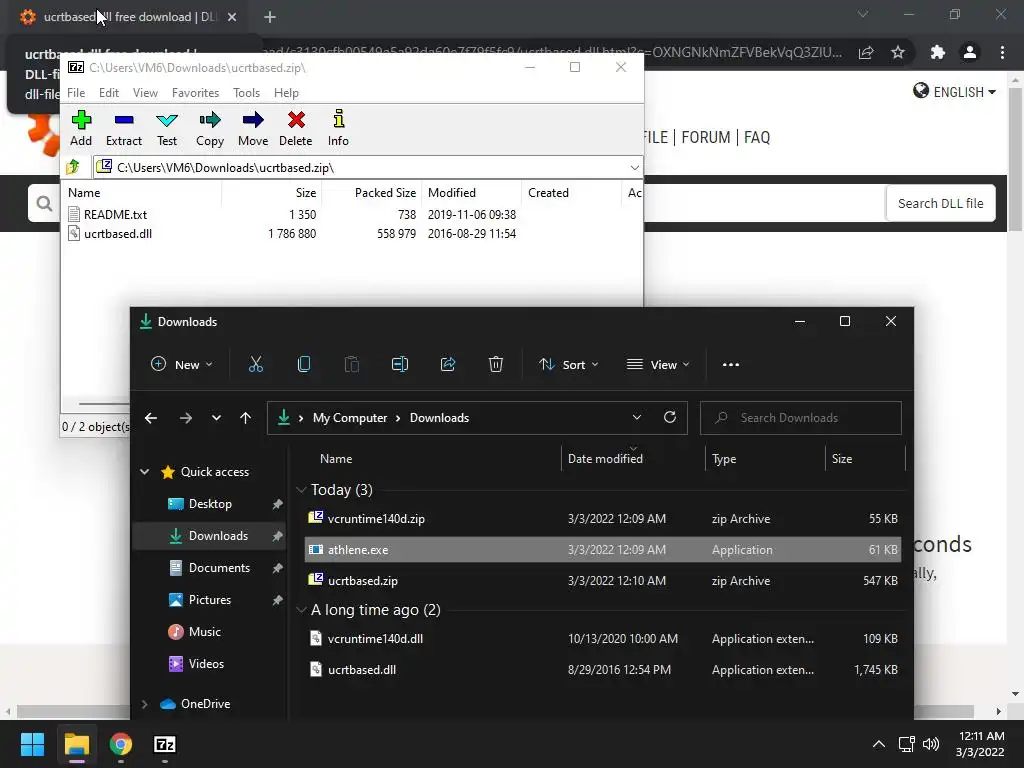Refresh the Downloads folder view
Viewport: 1024px width, 768px height.
click(x=670, y=417)
